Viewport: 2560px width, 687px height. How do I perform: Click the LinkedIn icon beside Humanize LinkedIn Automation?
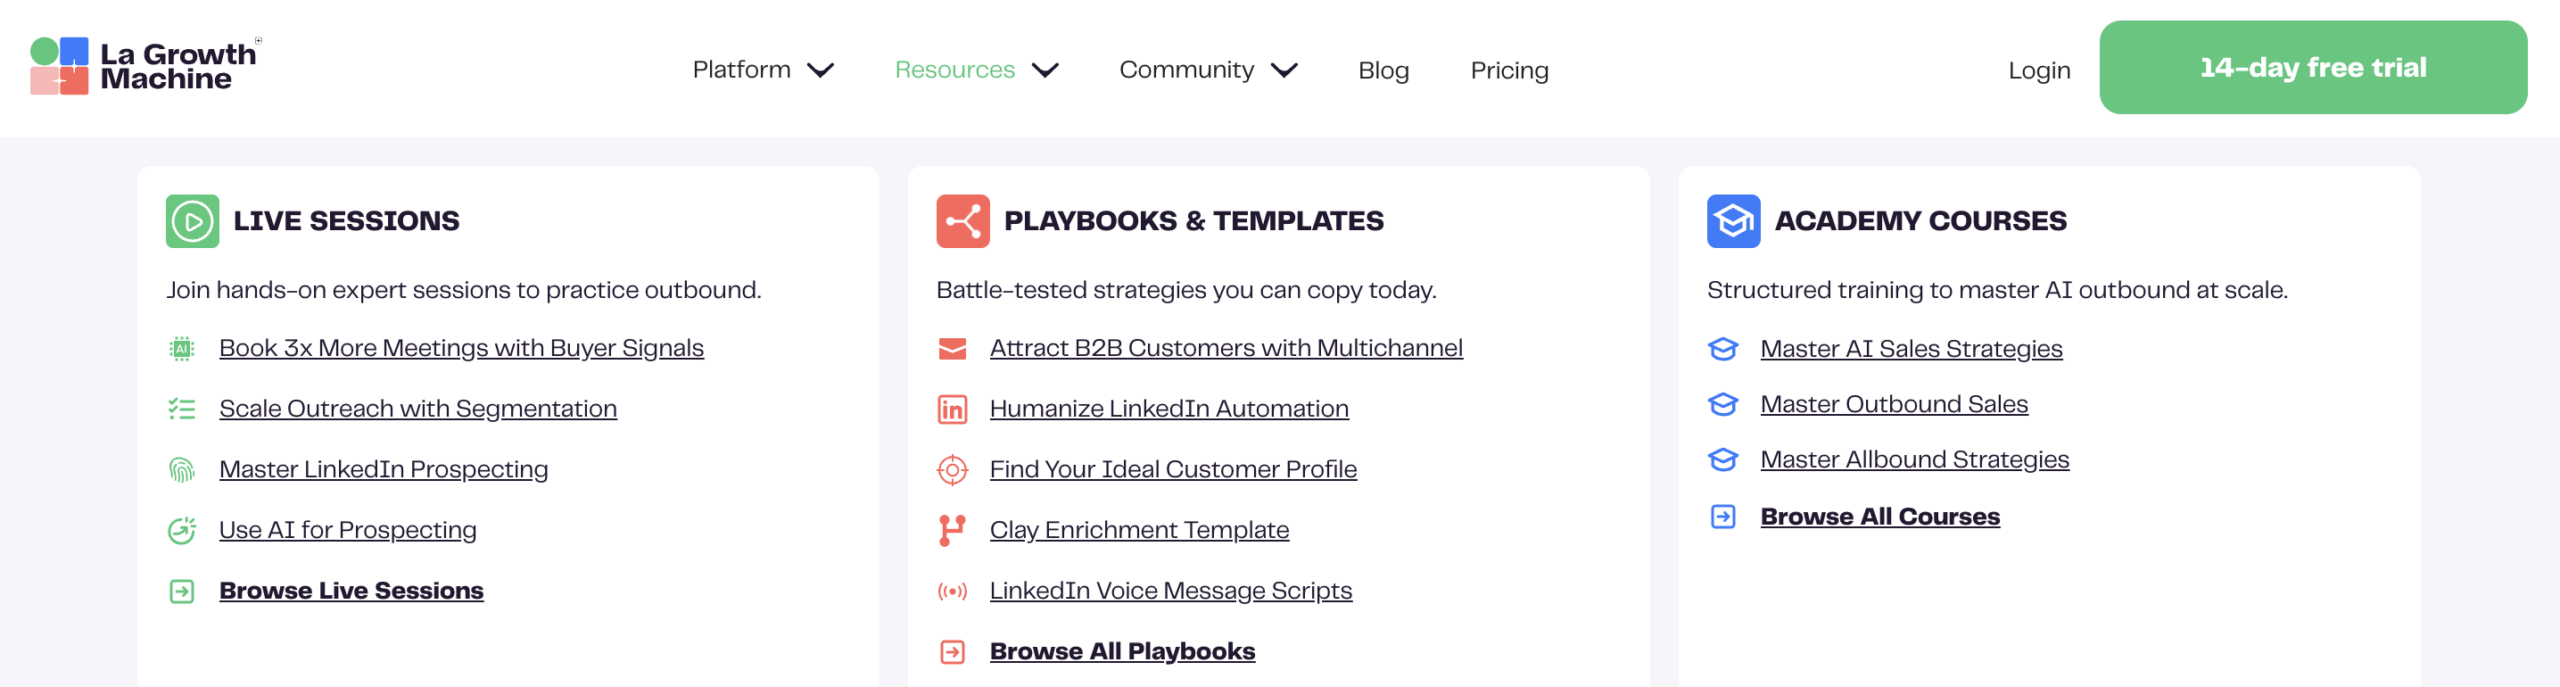pos(952,409)
